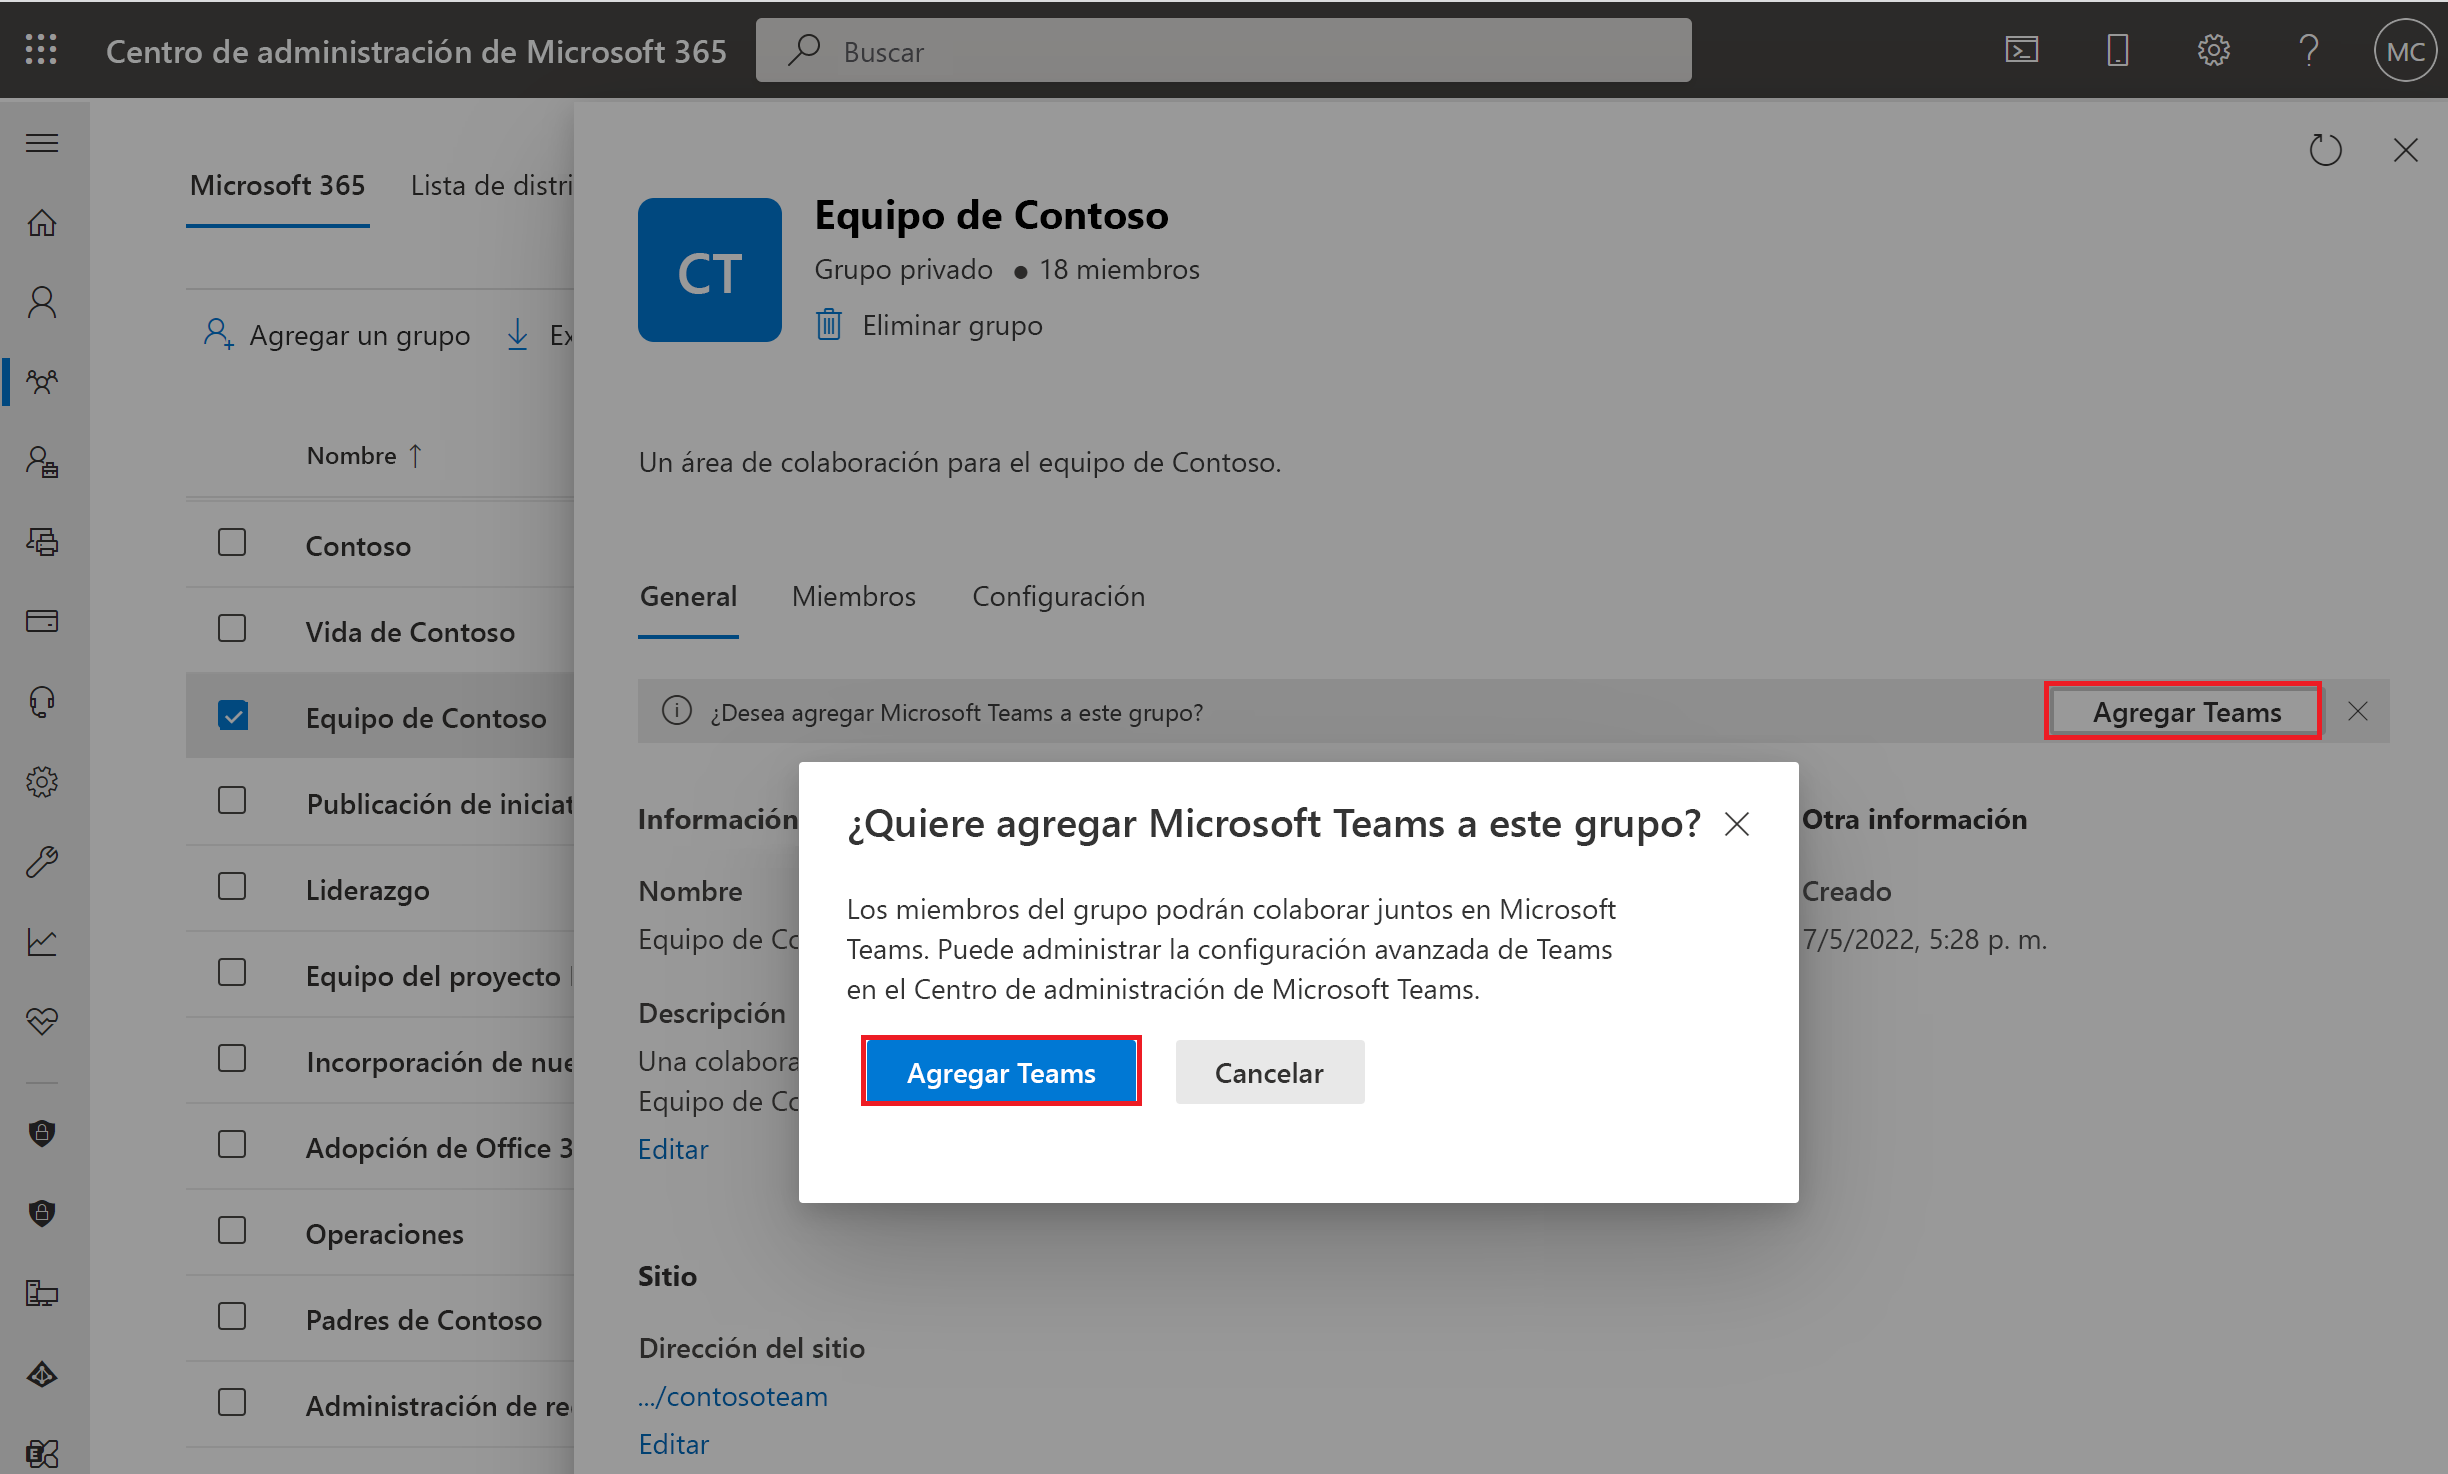Check the Equipo del proyecto checkbox

232,972
